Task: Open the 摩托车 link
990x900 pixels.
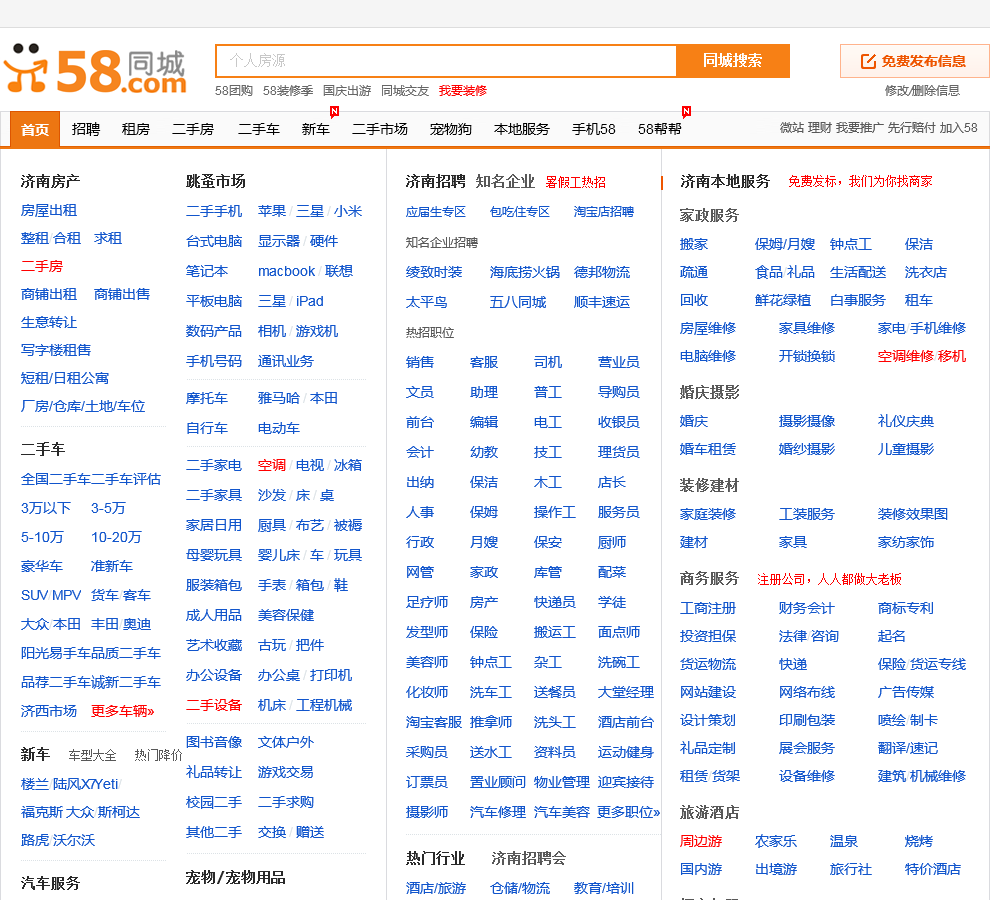Action: [206, 399]
